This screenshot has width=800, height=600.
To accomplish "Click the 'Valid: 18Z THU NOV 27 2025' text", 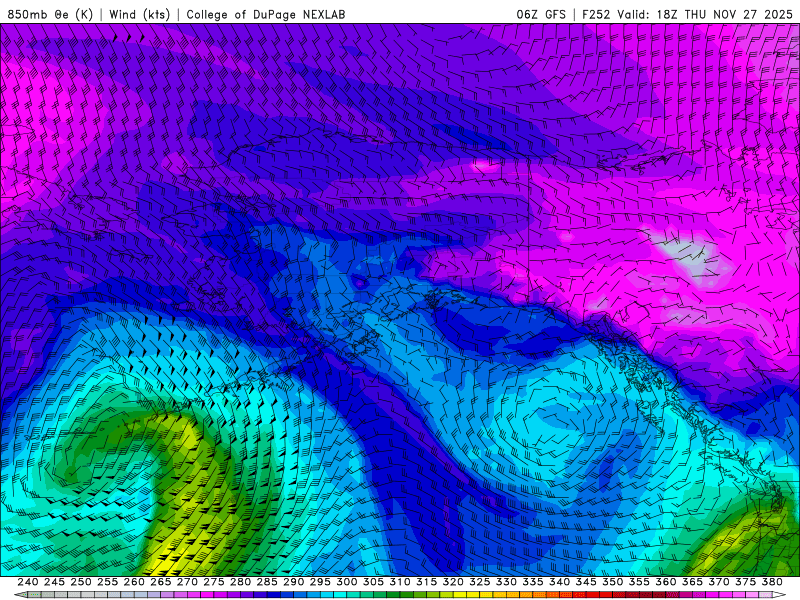I will tap(705, 14).
